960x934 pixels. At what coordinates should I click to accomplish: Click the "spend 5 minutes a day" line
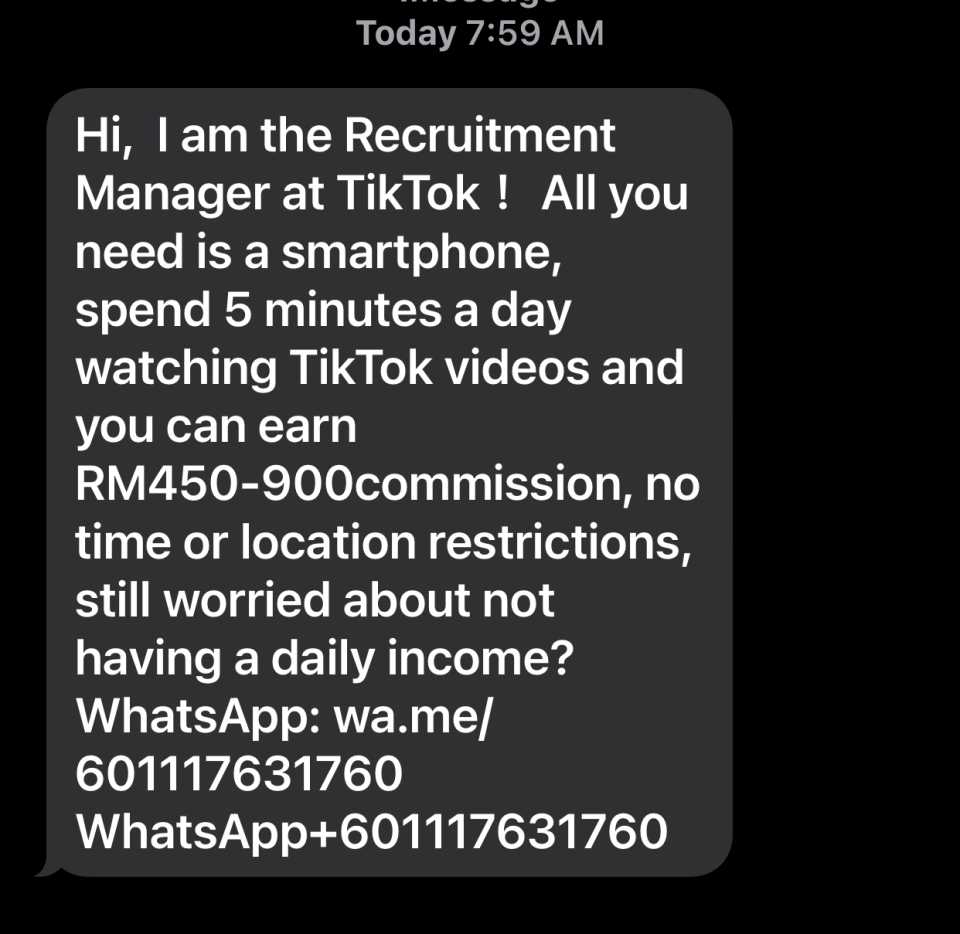coord(323,312)
